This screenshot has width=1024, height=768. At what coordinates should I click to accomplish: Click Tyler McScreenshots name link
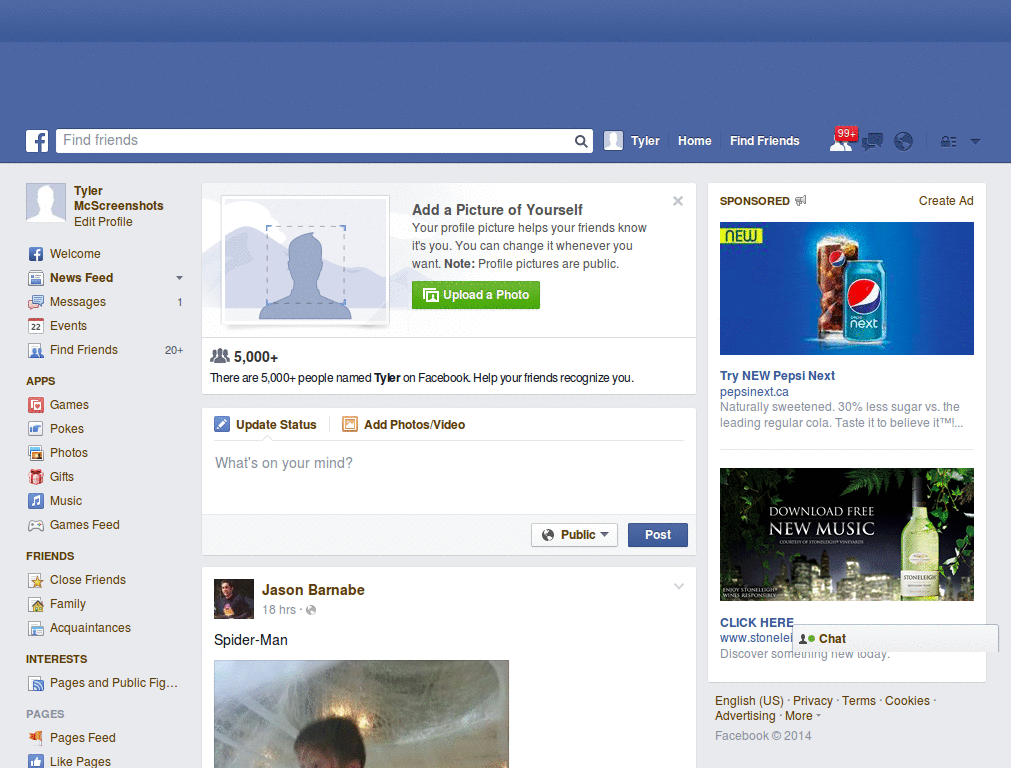(118, 198)
